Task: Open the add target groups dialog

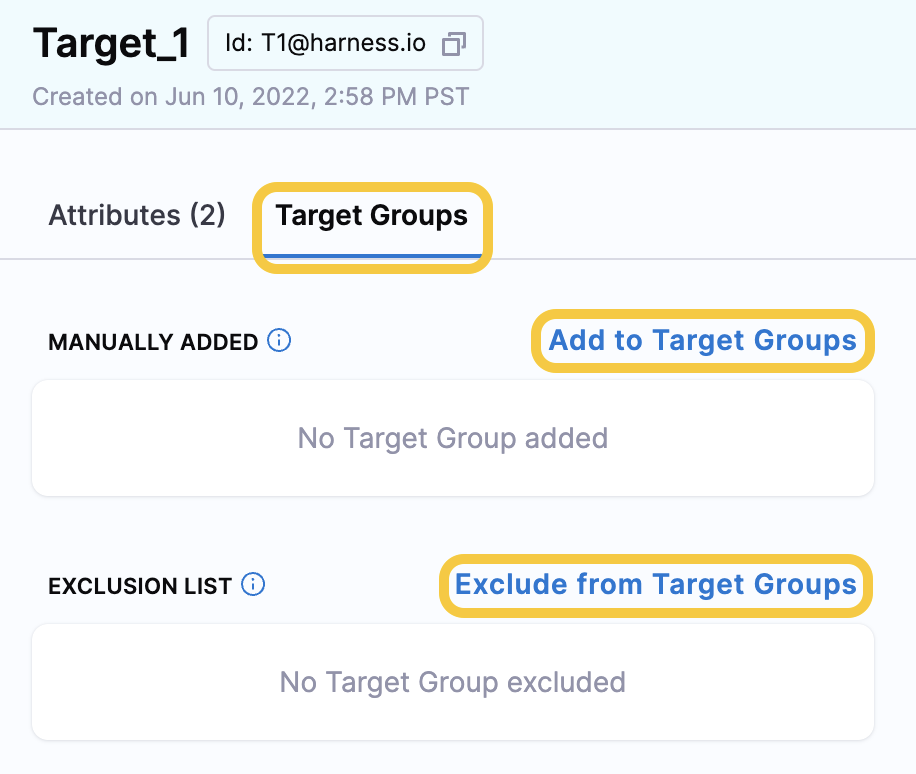Action: (703, 341)
